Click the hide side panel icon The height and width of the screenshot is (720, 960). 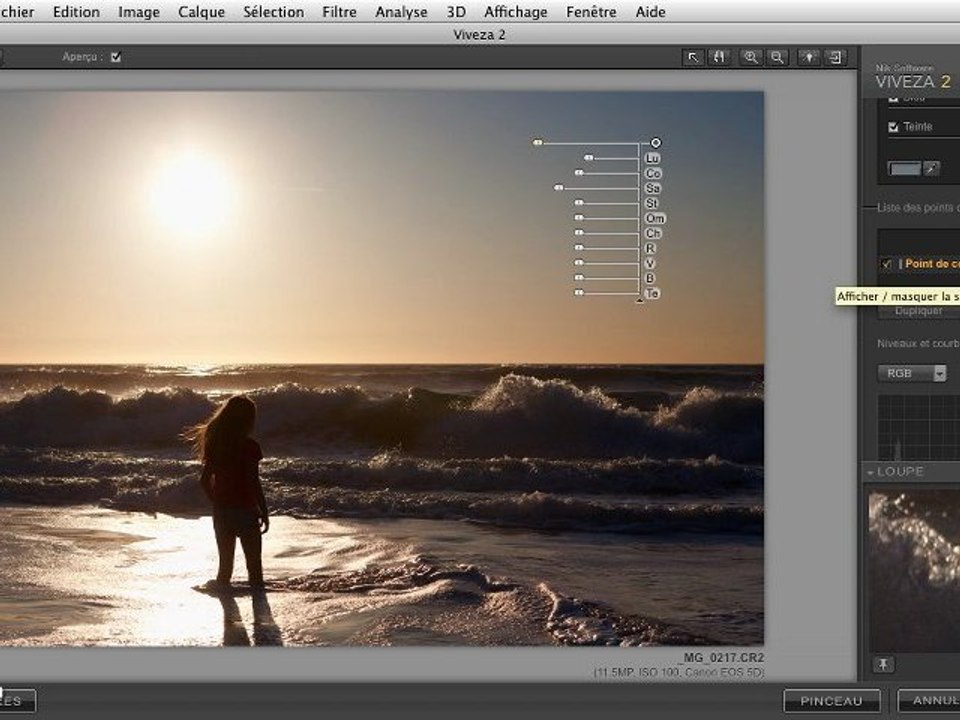835,58
